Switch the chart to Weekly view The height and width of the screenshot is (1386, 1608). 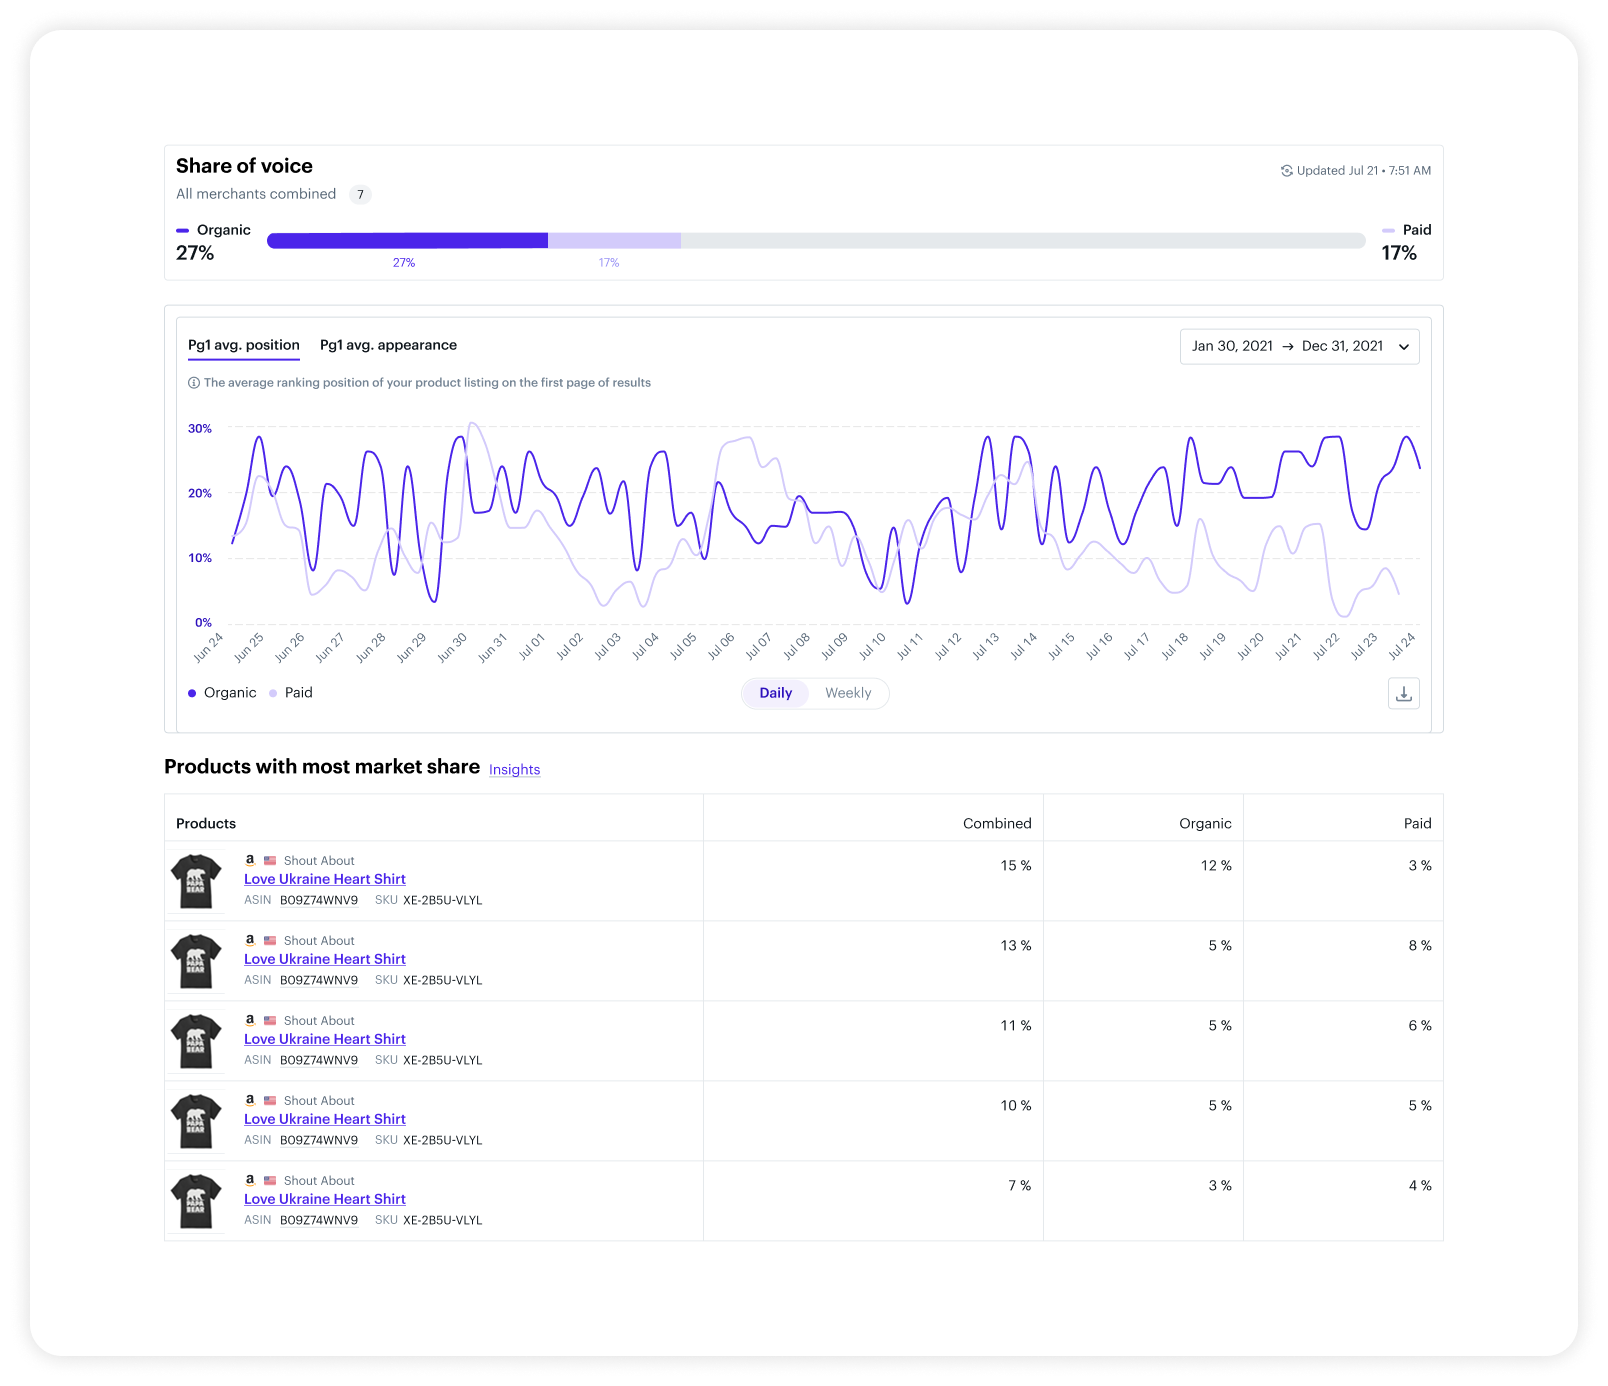pos(848,693)
